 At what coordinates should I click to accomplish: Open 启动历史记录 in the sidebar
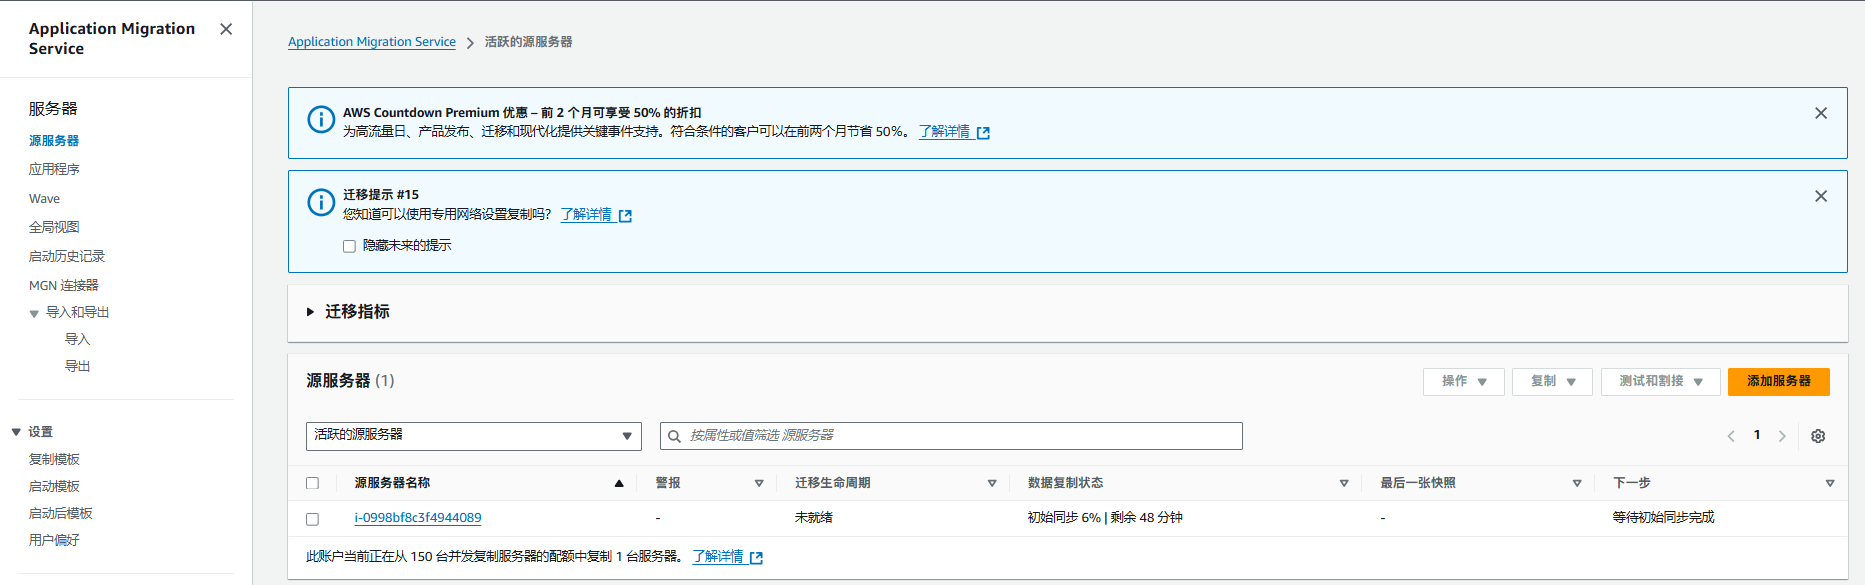(x=66, y=256)
